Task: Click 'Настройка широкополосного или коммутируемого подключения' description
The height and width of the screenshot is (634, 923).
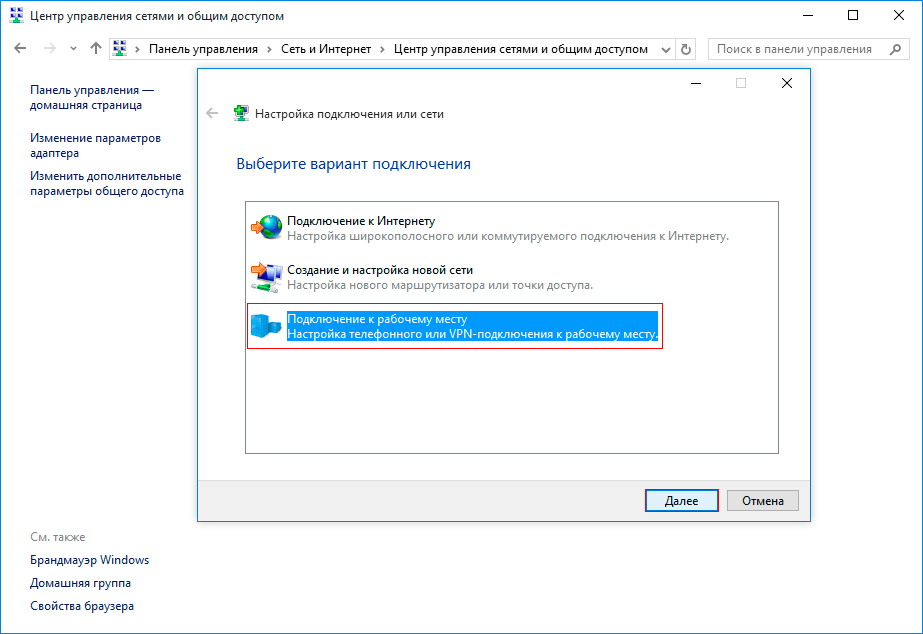Action: (508, 236)
